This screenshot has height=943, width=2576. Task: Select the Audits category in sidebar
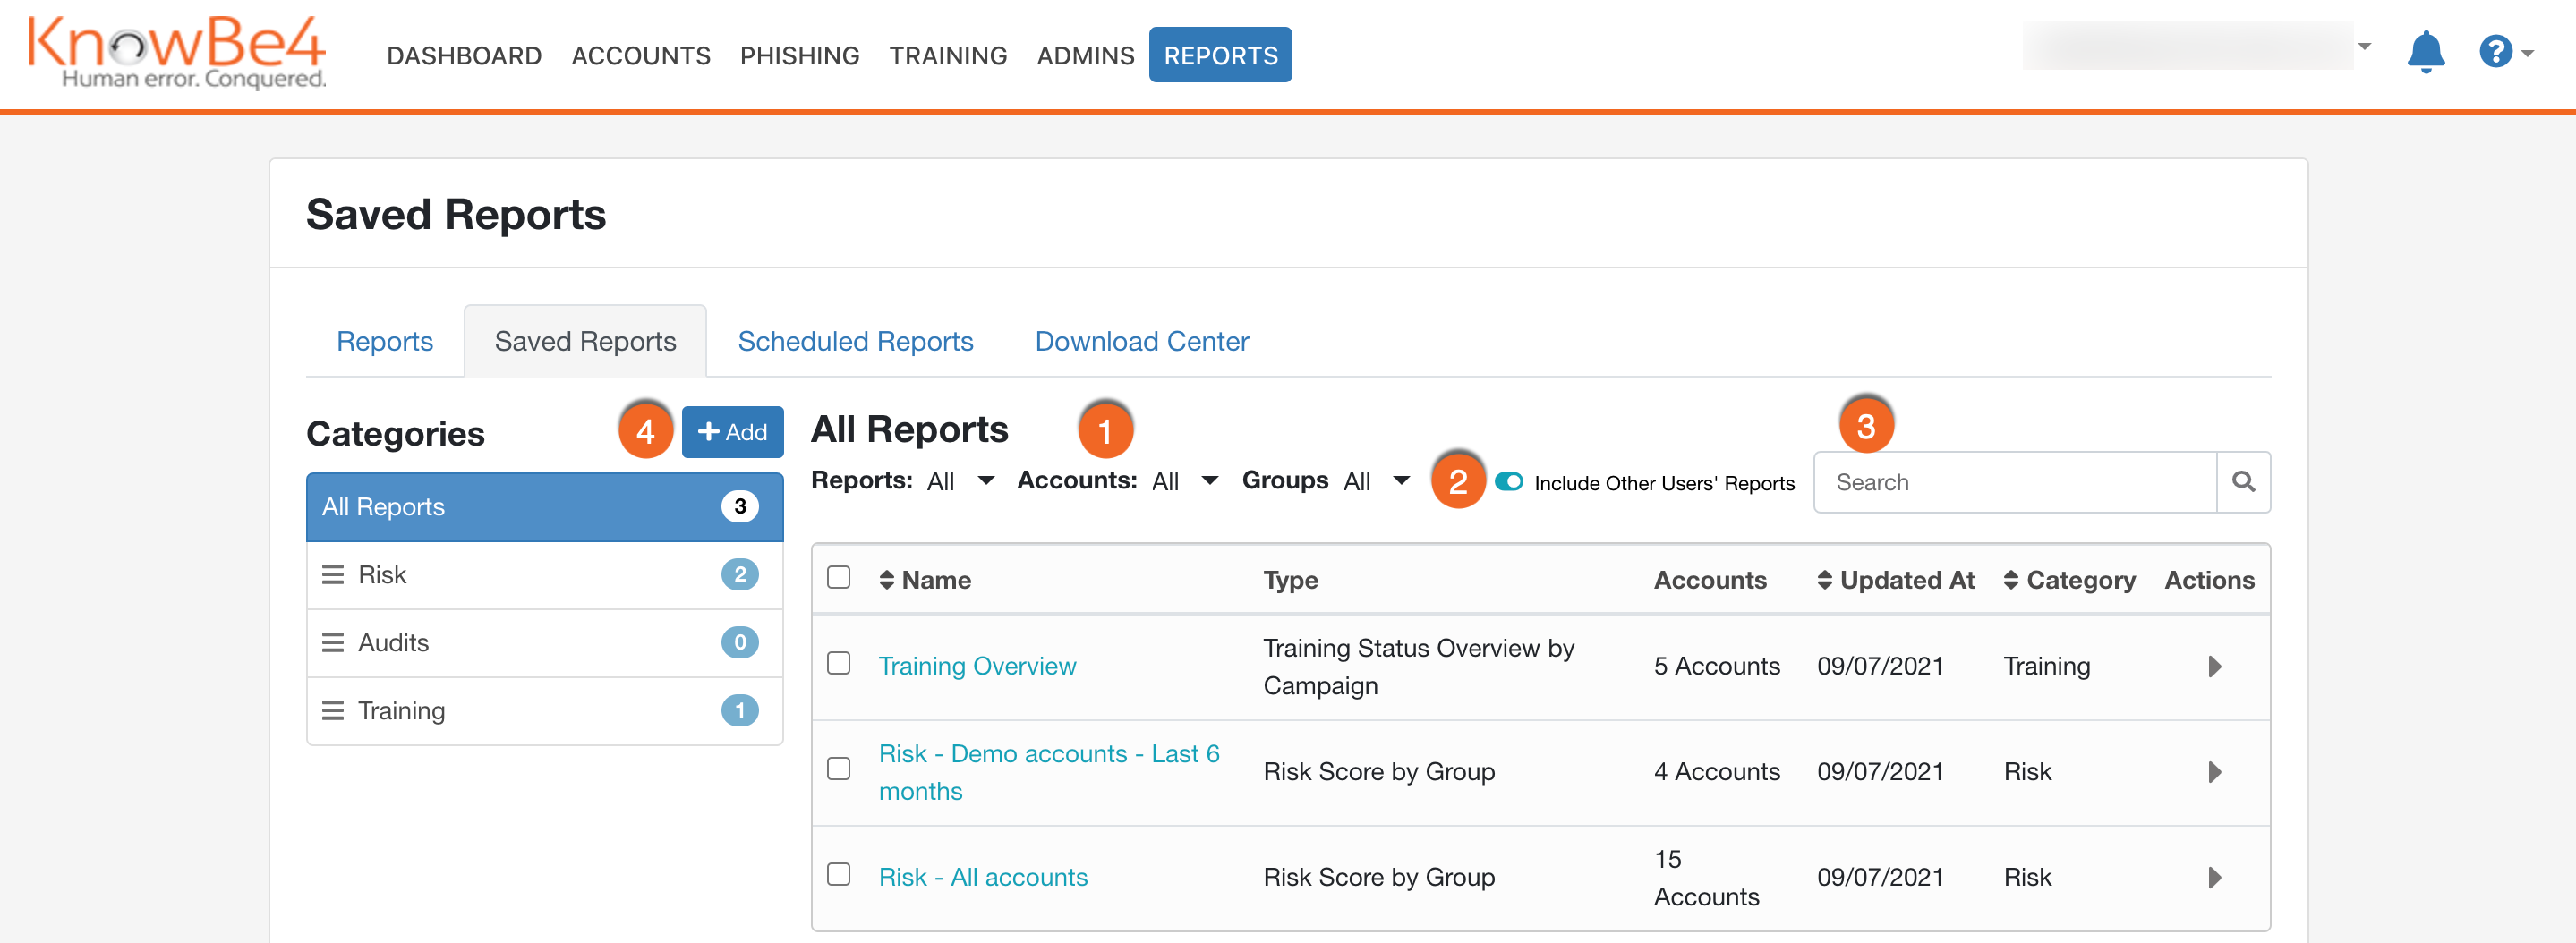click(392, 643)
